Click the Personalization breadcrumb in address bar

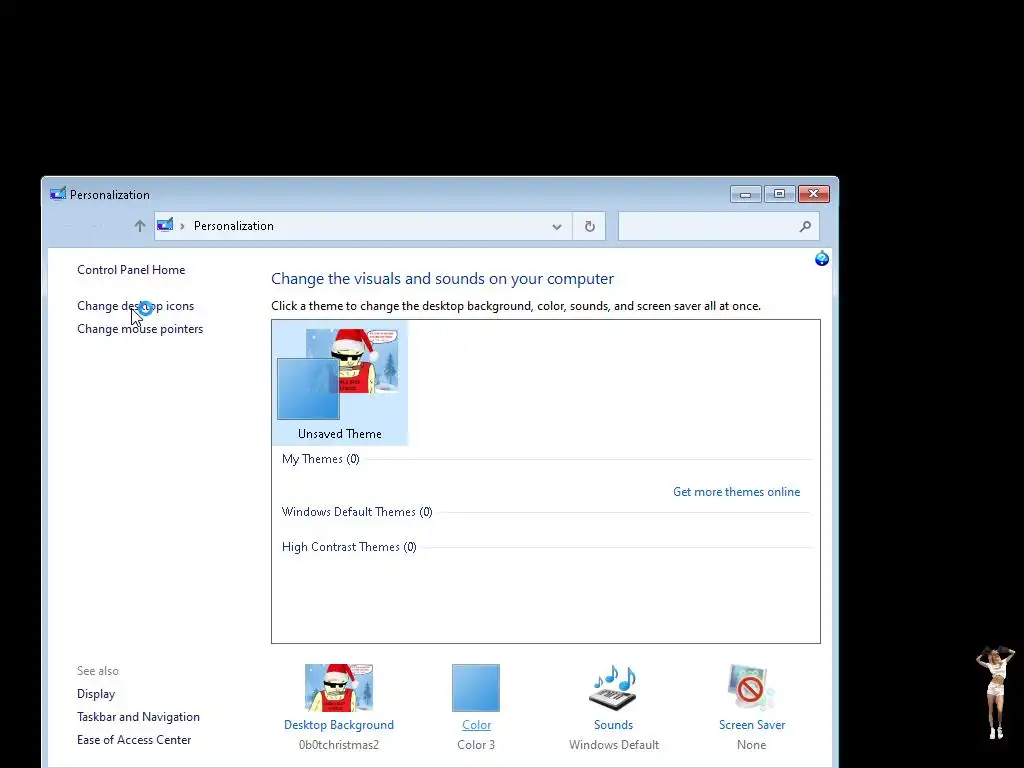(x=234, y=226)
